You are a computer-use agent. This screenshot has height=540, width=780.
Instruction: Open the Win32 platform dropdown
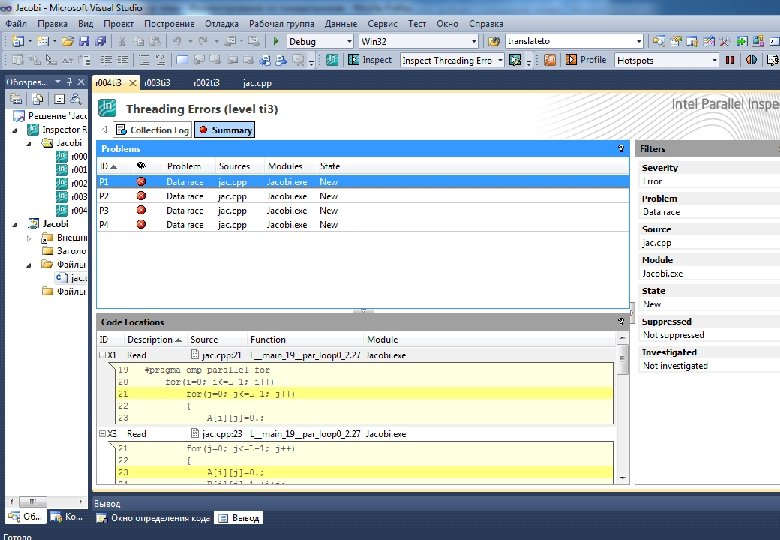(474, 41)
